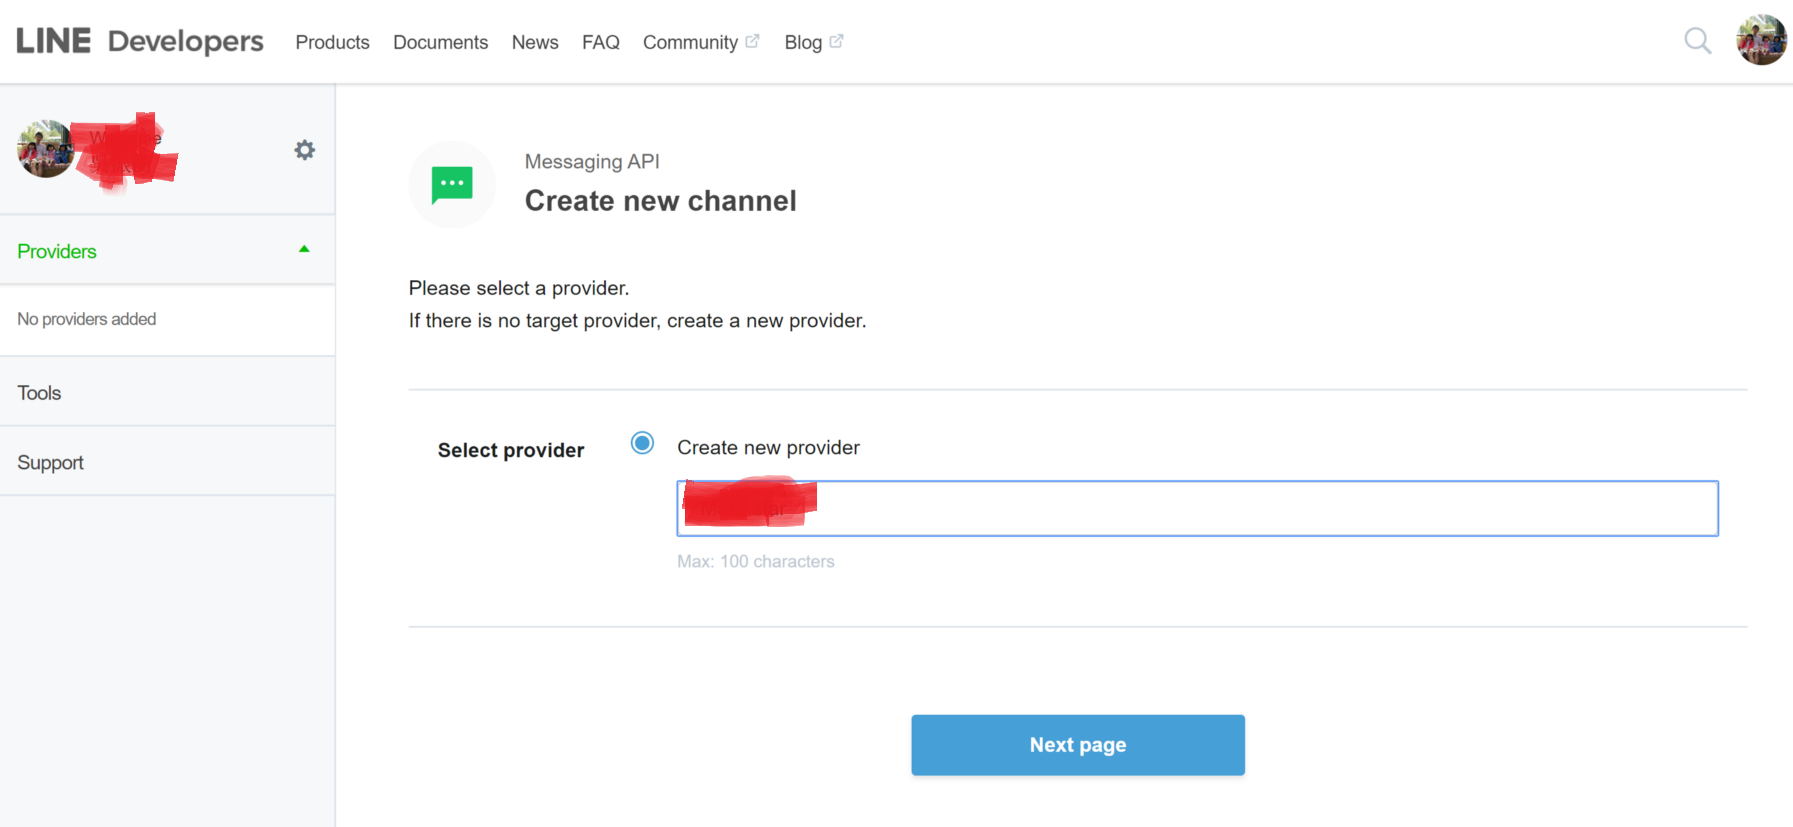Screen dimensions: 1793x827
Task: Open the search magnifier icon
Action: (x=1697, y=41)
